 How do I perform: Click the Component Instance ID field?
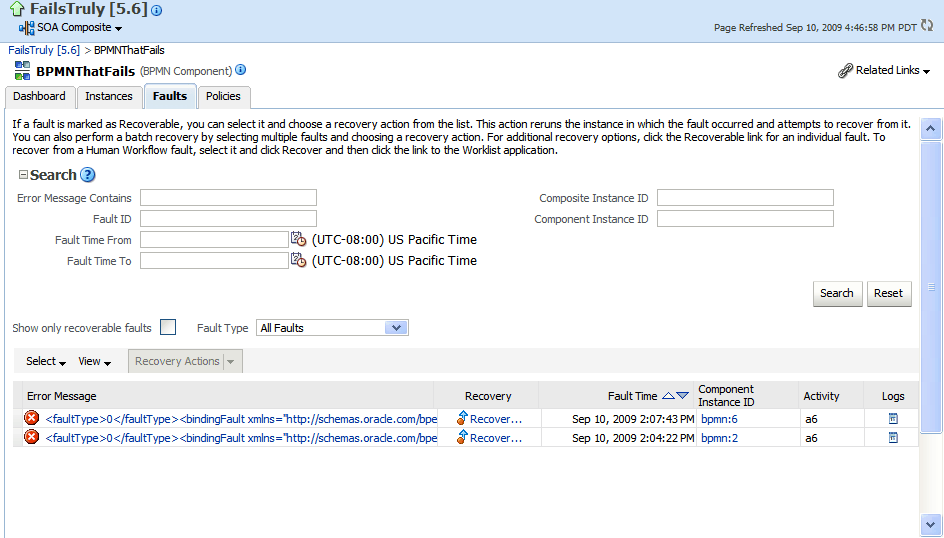(745, 218)
